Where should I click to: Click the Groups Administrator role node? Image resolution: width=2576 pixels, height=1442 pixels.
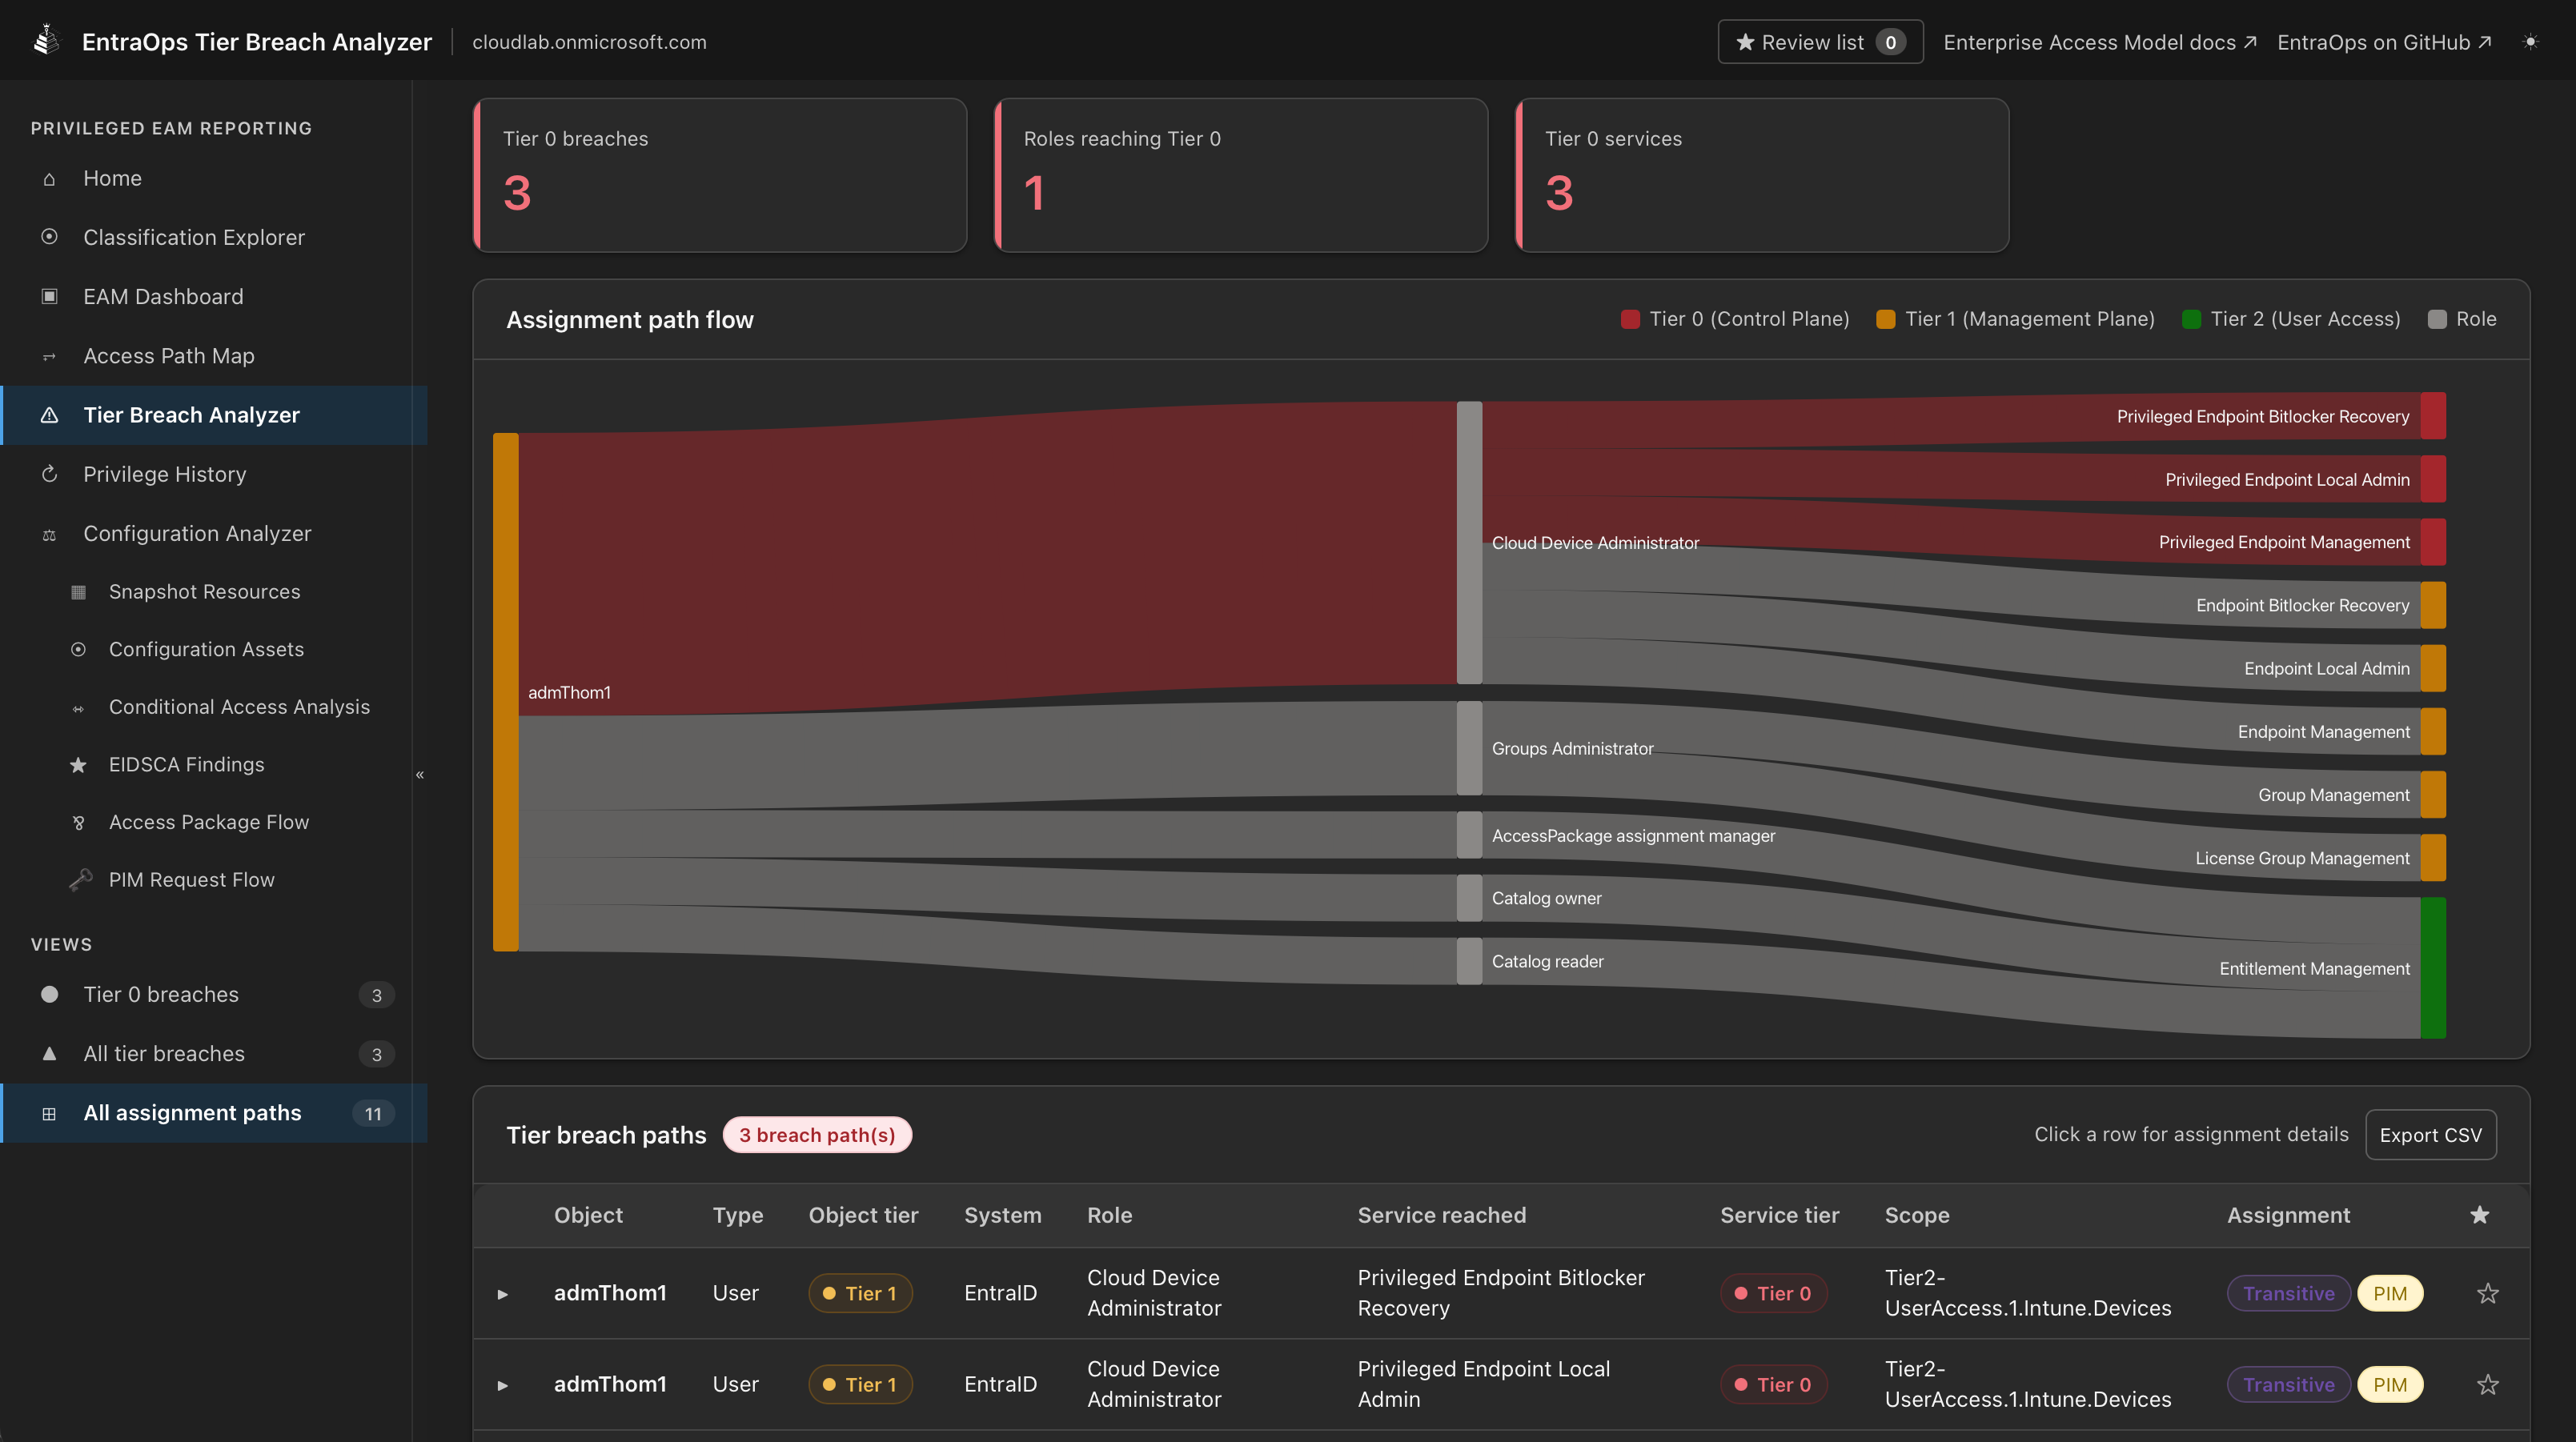(1469, 748)
